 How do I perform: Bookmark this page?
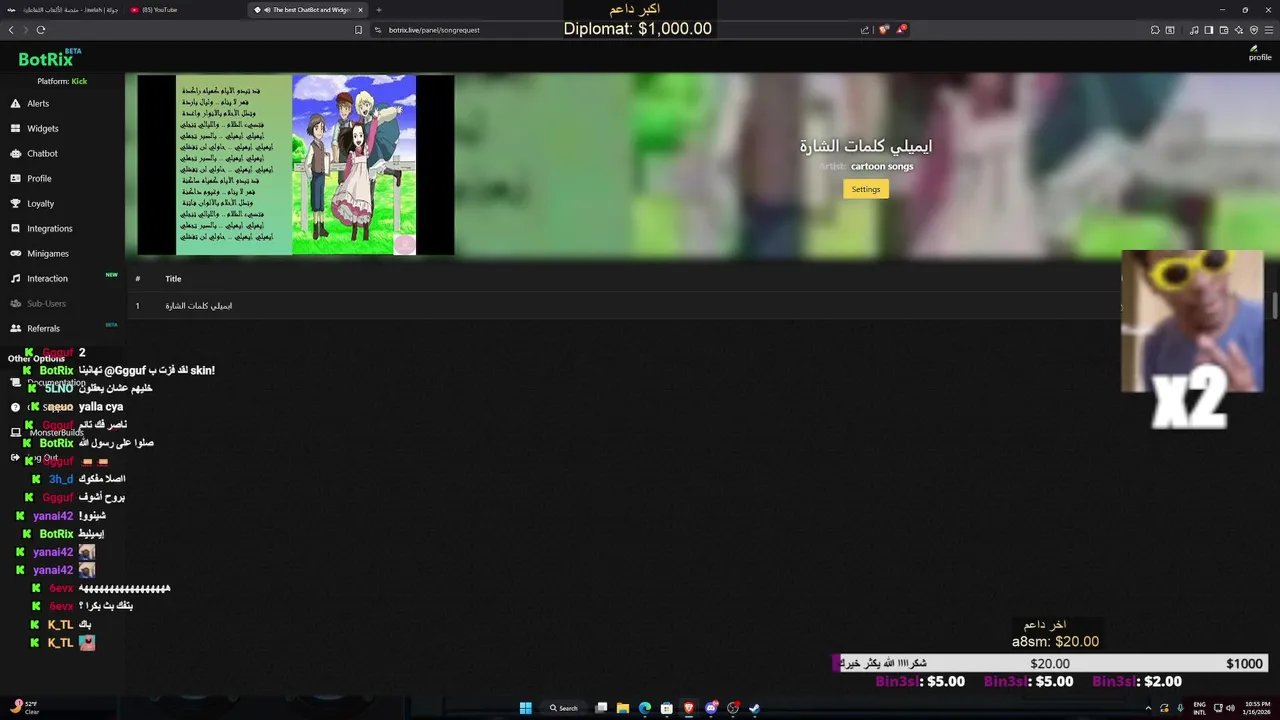359,30
